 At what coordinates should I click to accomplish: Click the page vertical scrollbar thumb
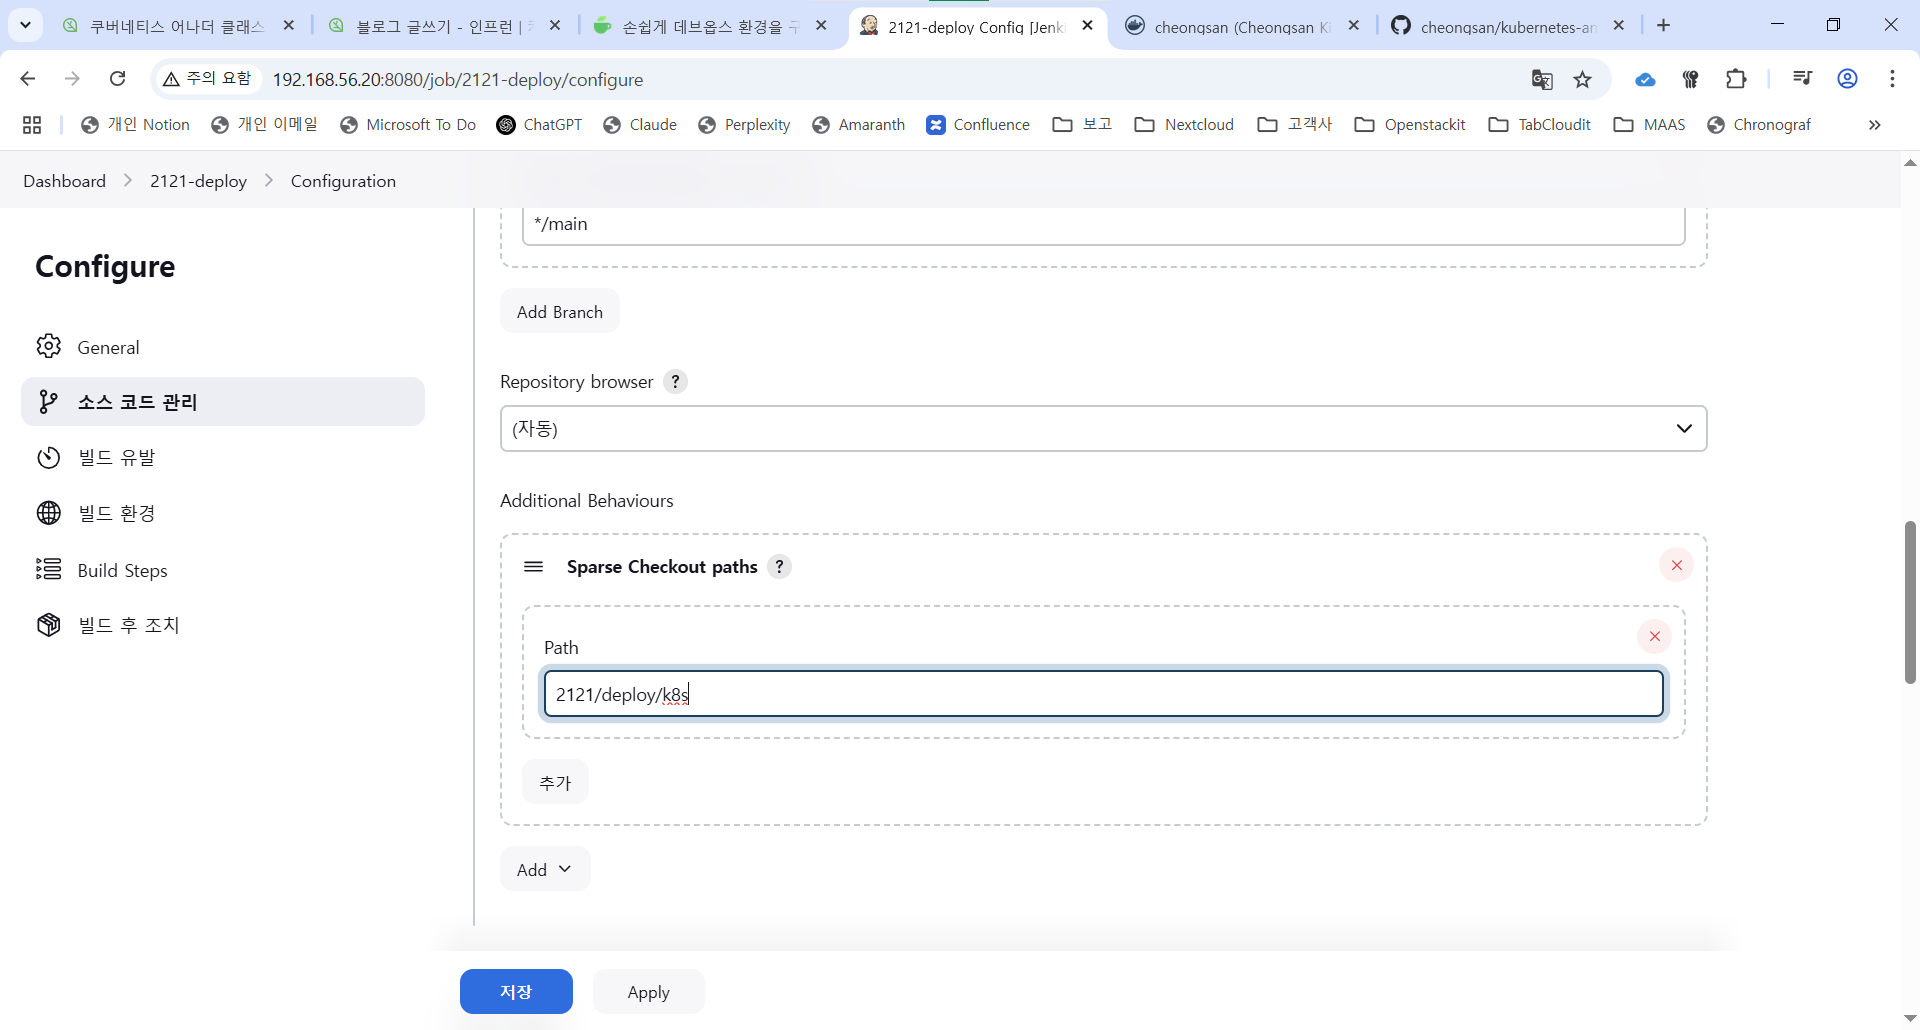(1910, 602)
